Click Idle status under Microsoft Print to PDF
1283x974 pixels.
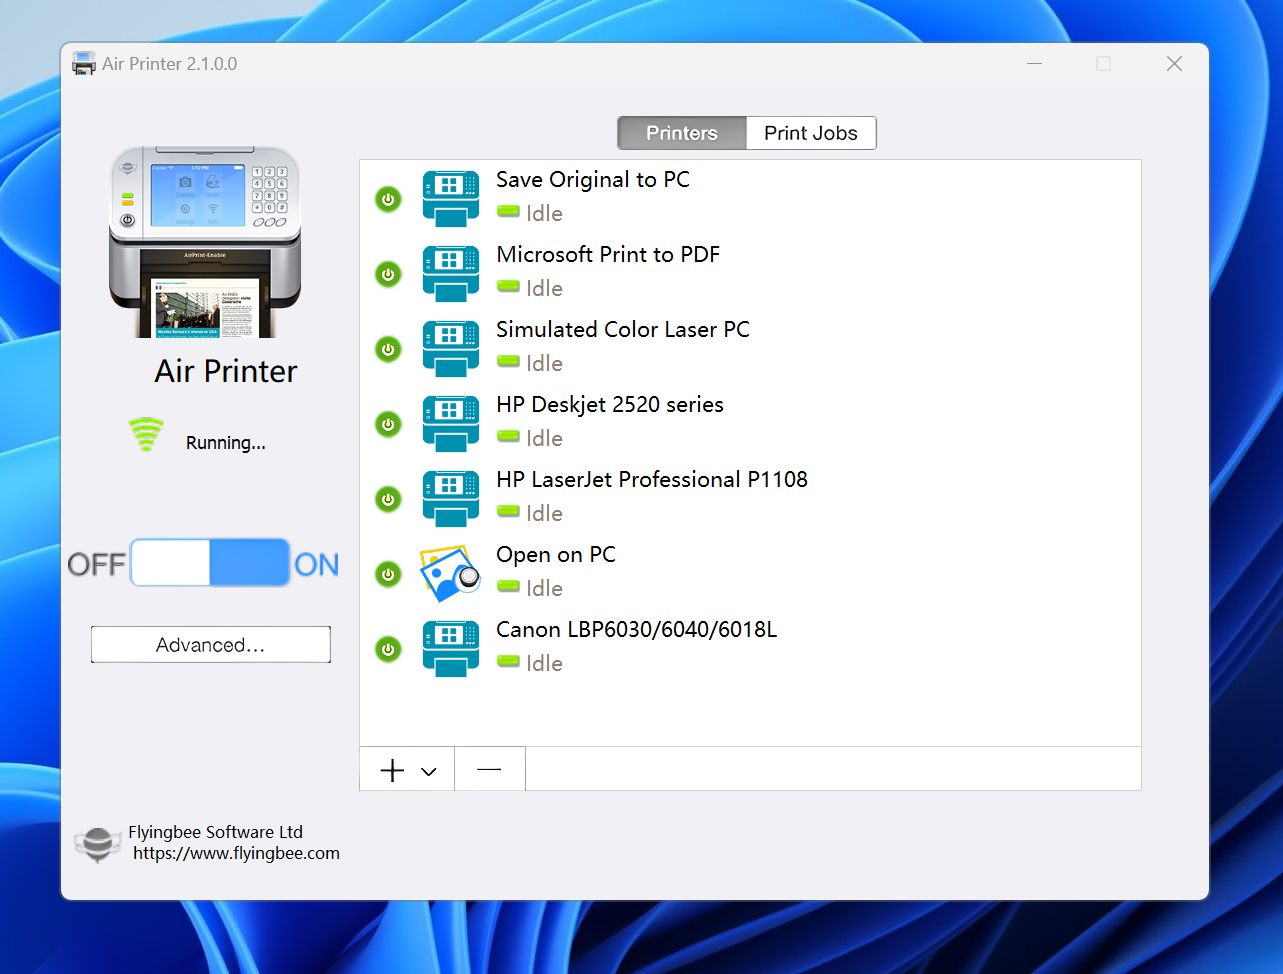tap(544, 288)
